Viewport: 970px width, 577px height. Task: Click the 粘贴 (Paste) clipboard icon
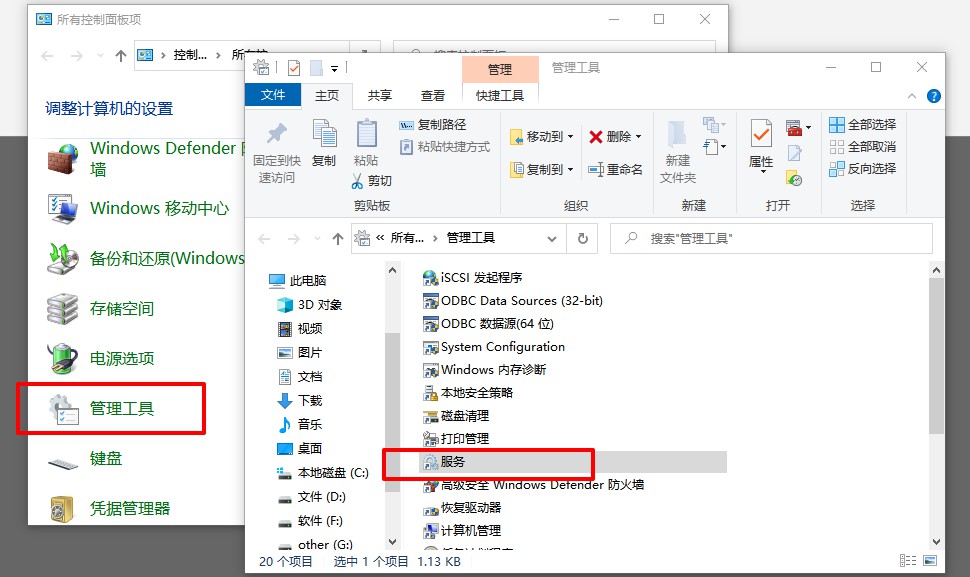(x=366, y=140)
